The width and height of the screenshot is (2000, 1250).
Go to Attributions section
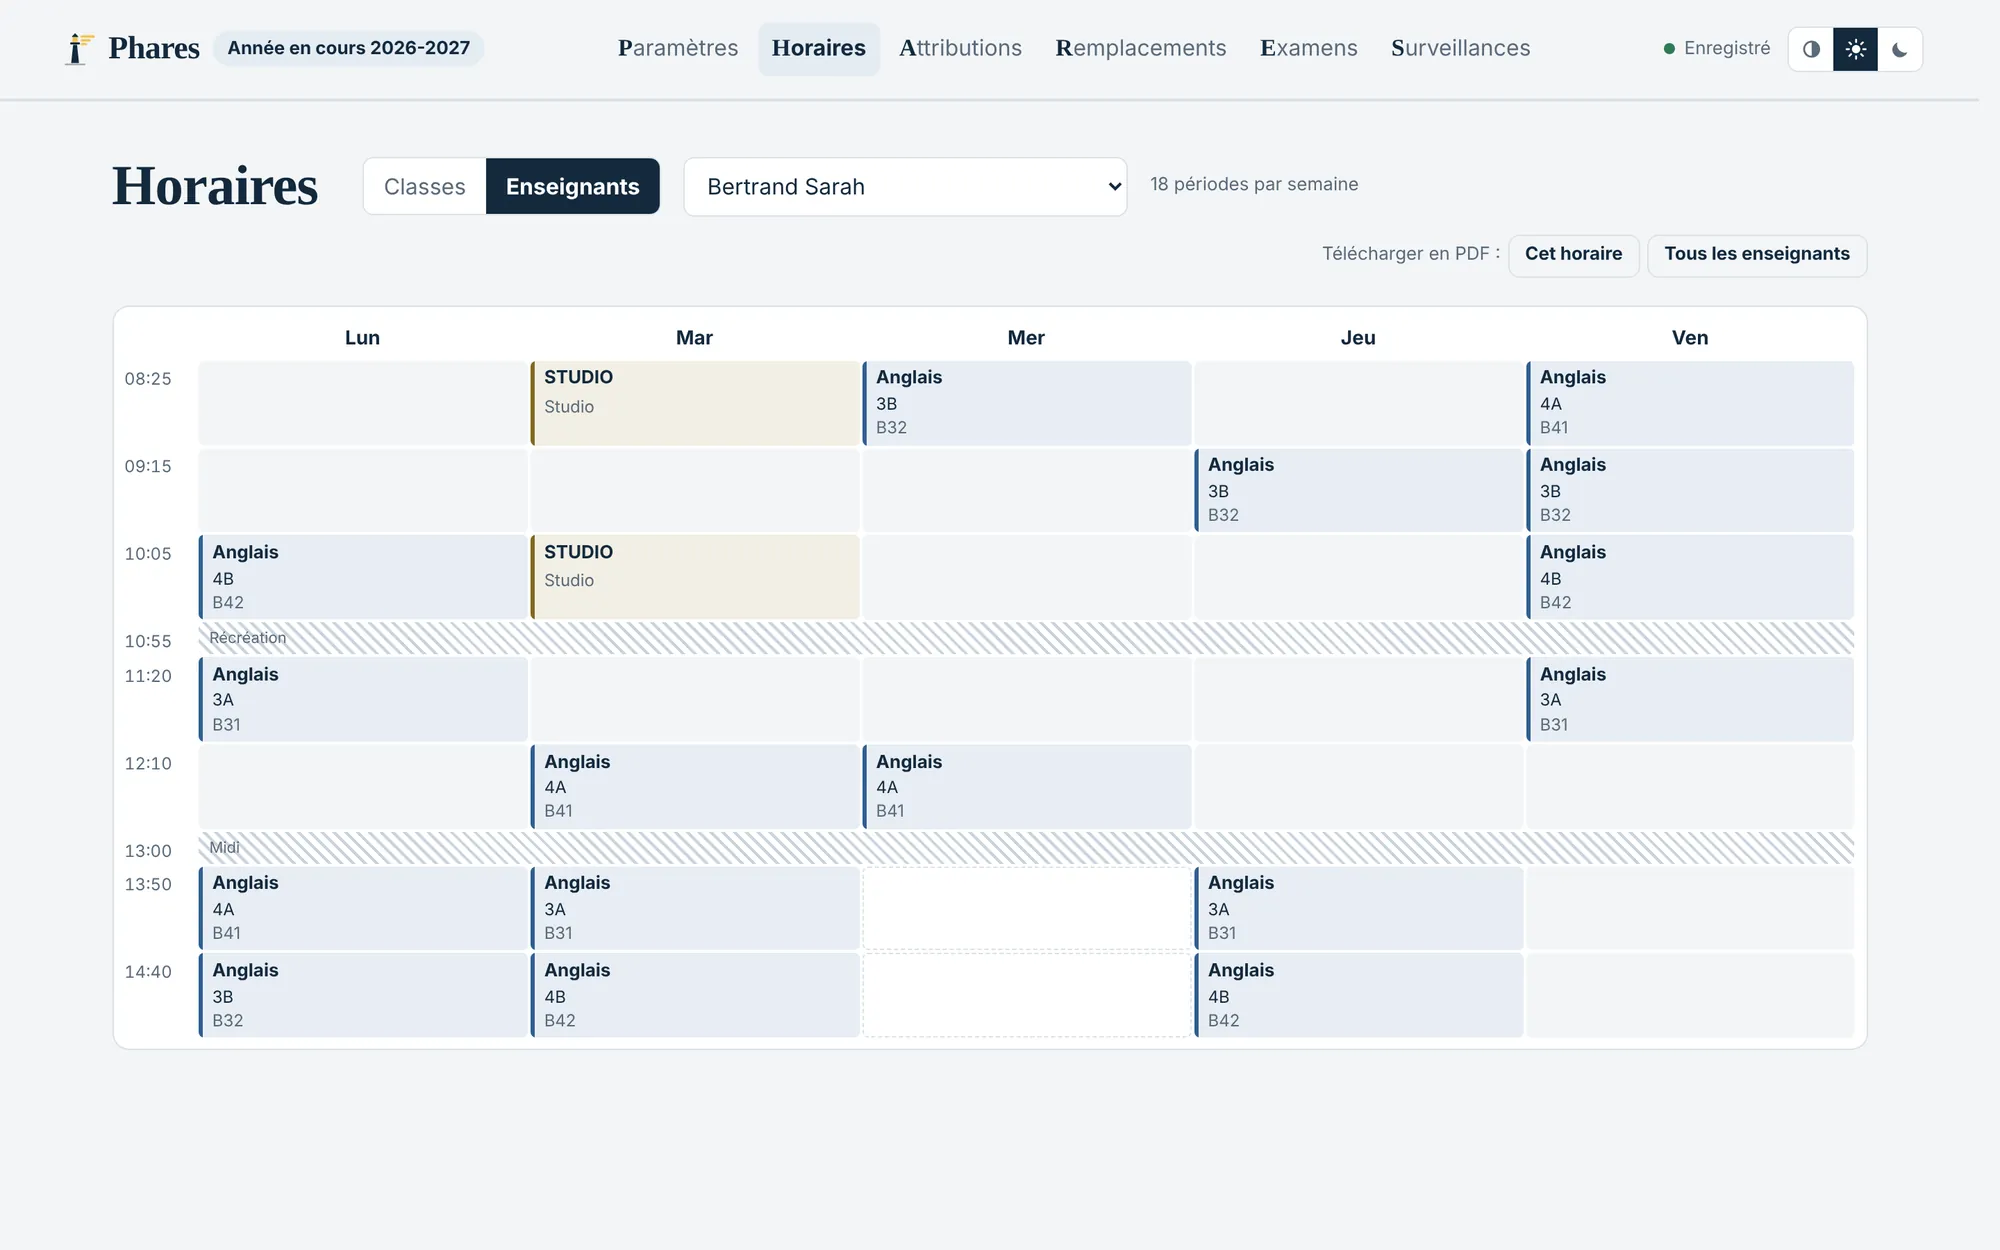960,48
